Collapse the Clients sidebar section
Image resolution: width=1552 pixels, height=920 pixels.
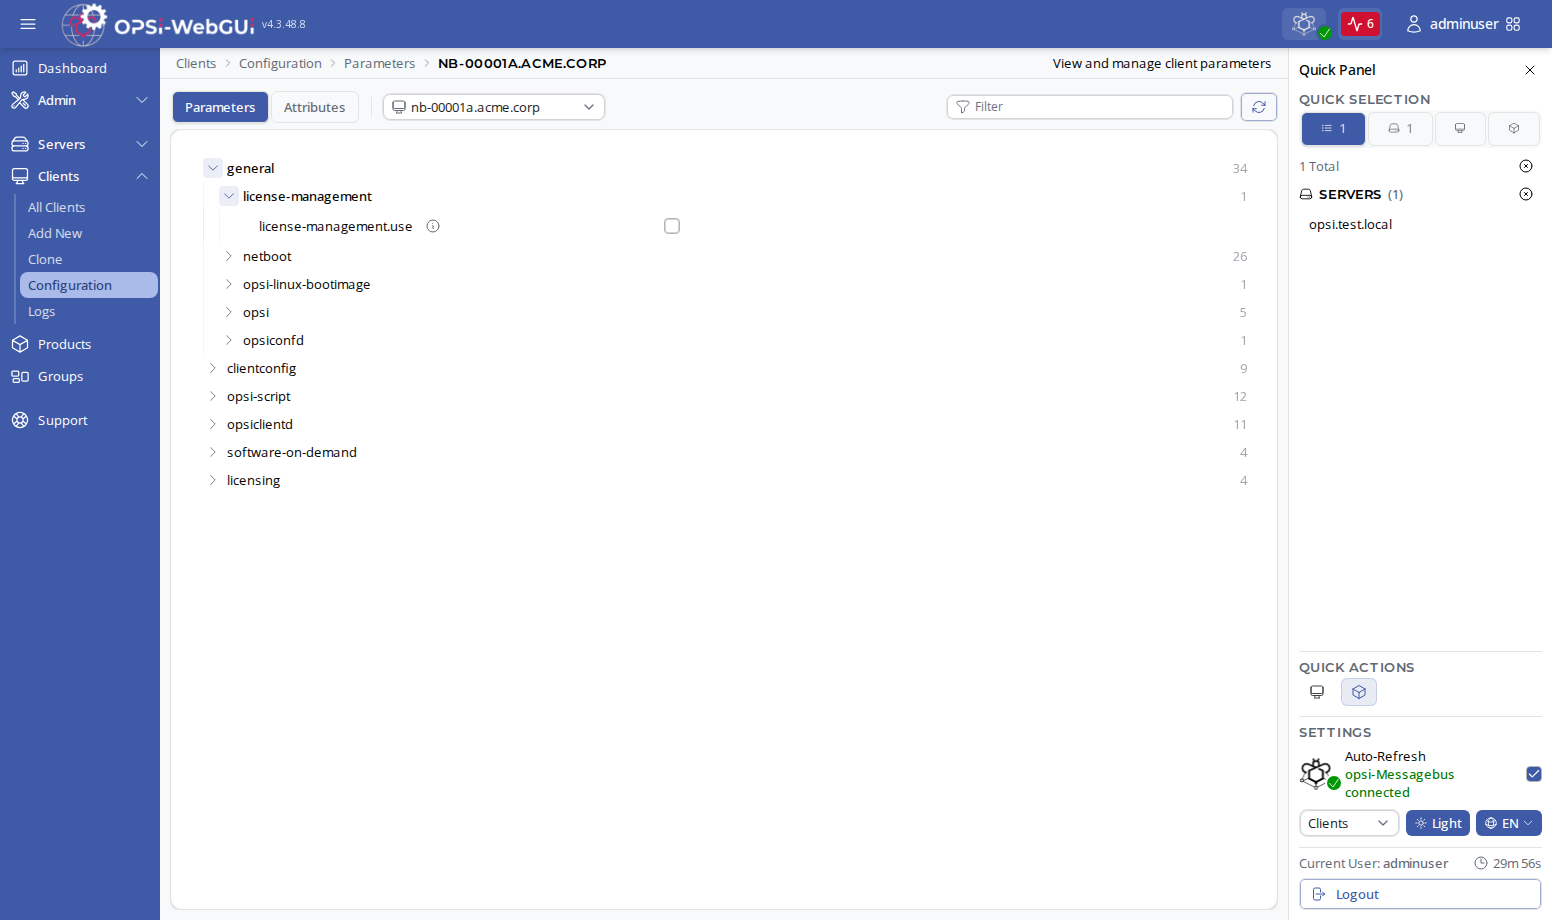click(x=80, y=176)
